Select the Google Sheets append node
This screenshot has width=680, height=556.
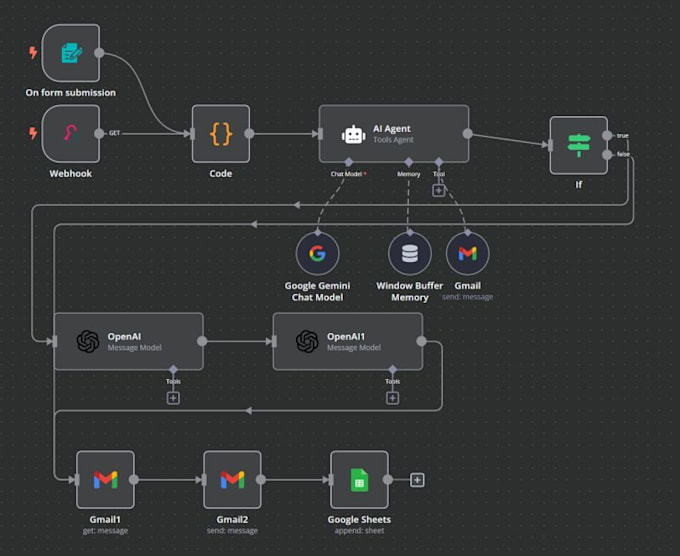click(360, 480)
